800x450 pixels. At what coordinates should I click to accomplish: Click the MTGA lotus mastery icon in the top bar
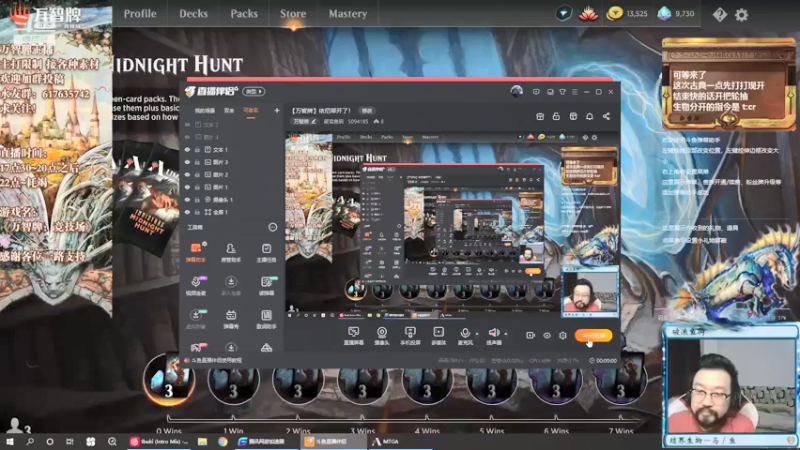[588, 14]
